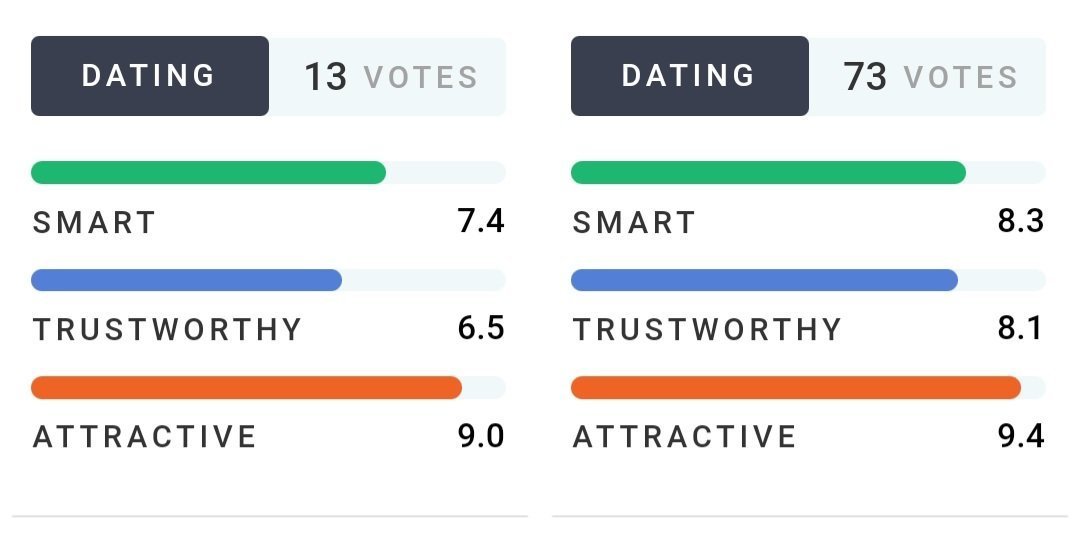Click the 9.4 Attractive score value
The image size is (1080, 557).
1020,436
